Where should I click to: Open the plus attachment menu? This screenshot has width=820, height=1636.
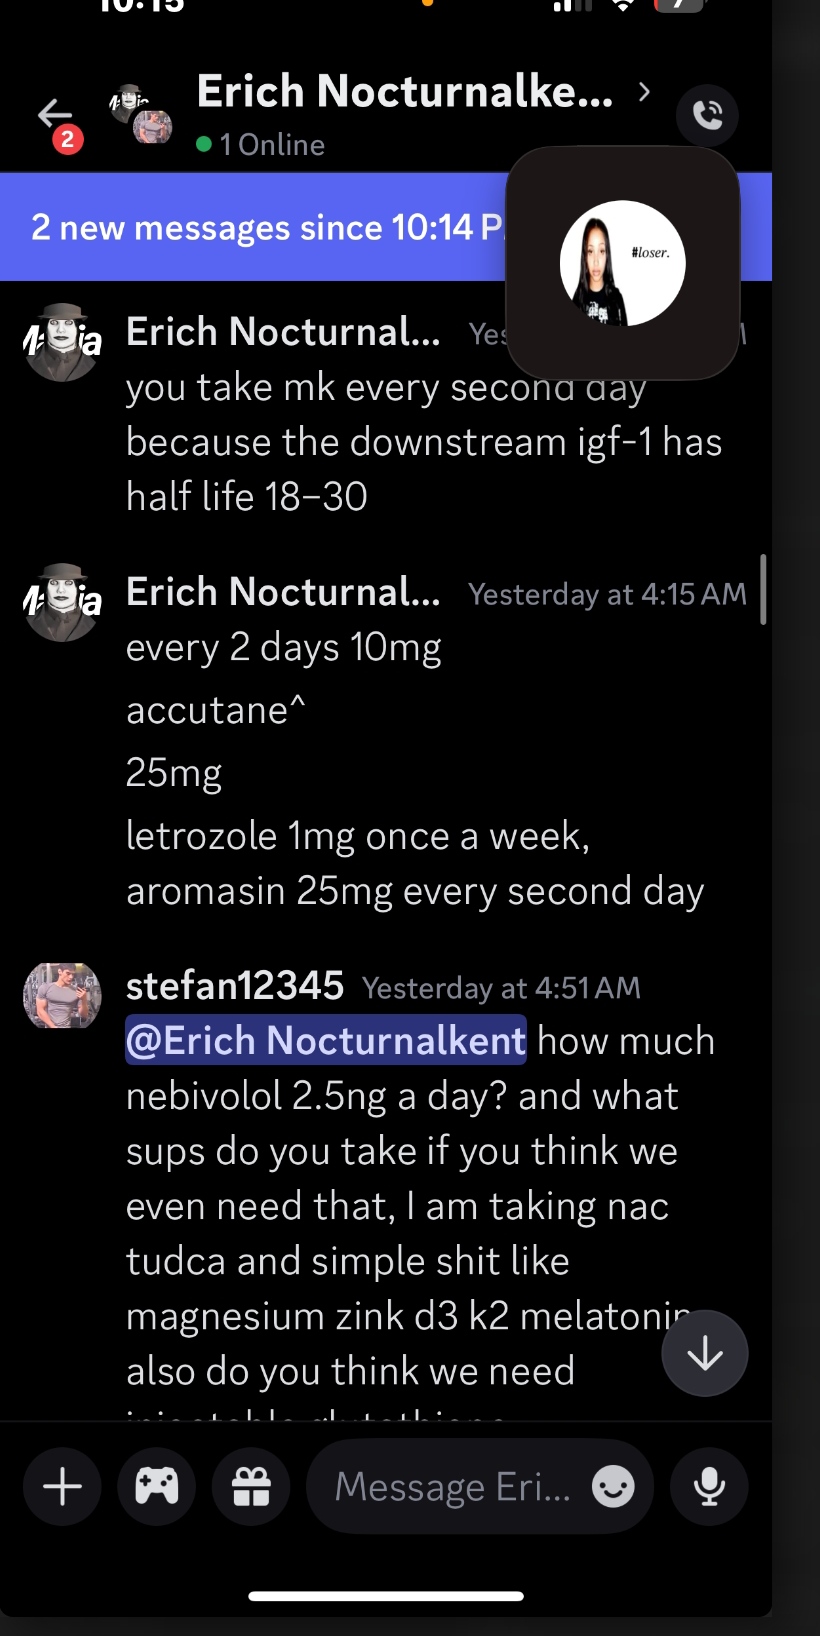pos(62,1486)
